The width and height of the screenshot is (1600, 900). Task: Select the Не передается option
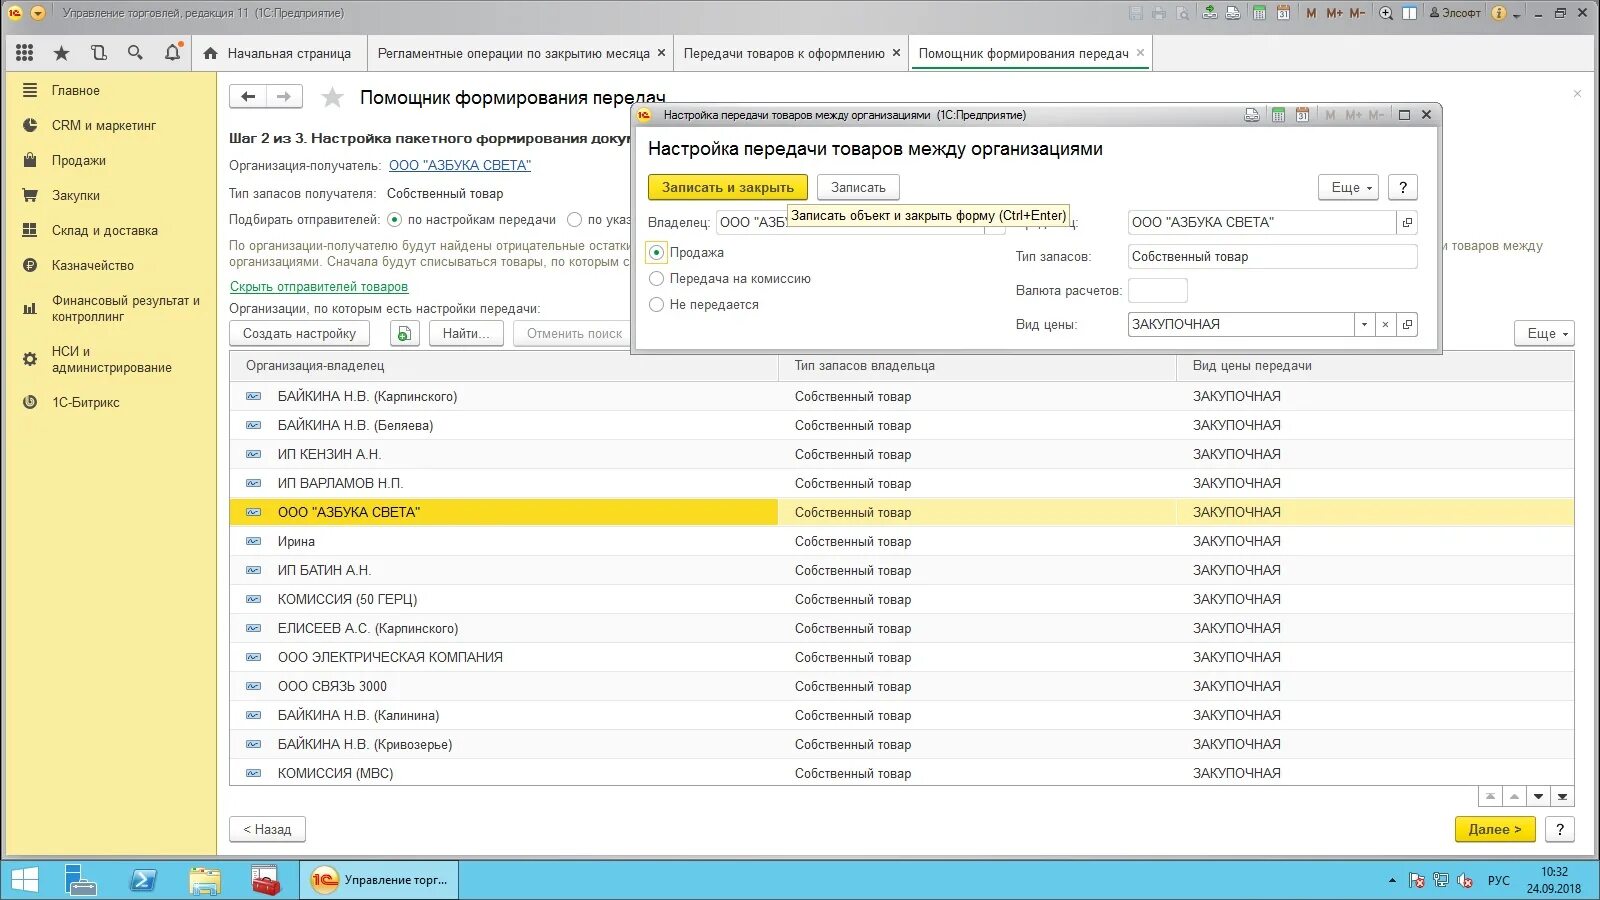point(656,305)
